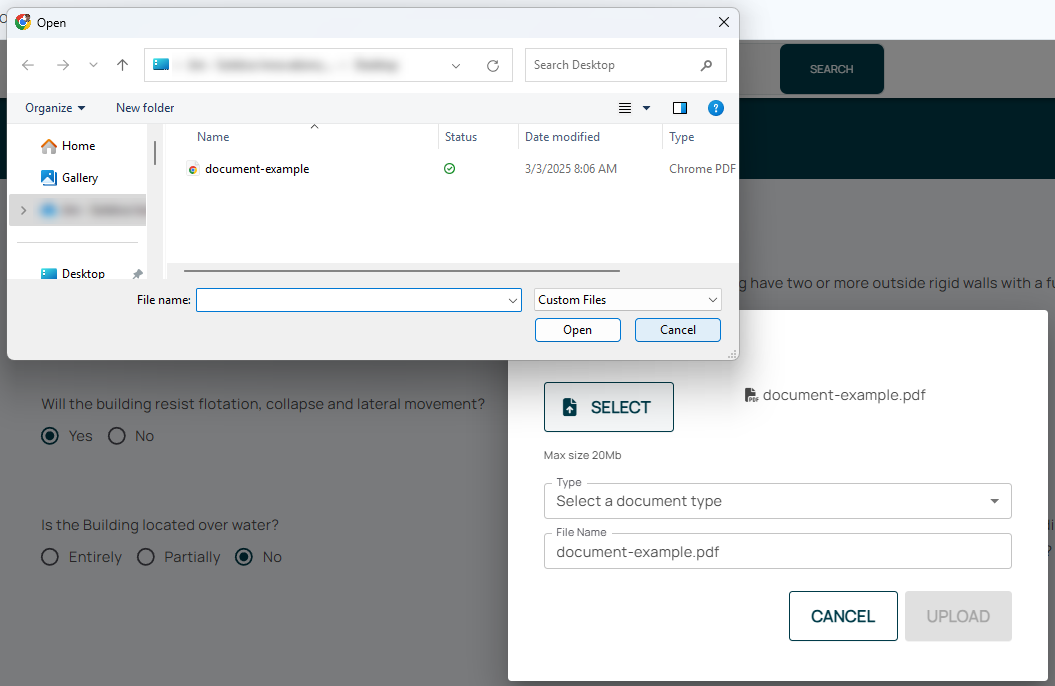The height and width of the screenshot is (686, 1055).
Task: Click the File name text field
Action: pyautogui.click(x=352, y=300)
